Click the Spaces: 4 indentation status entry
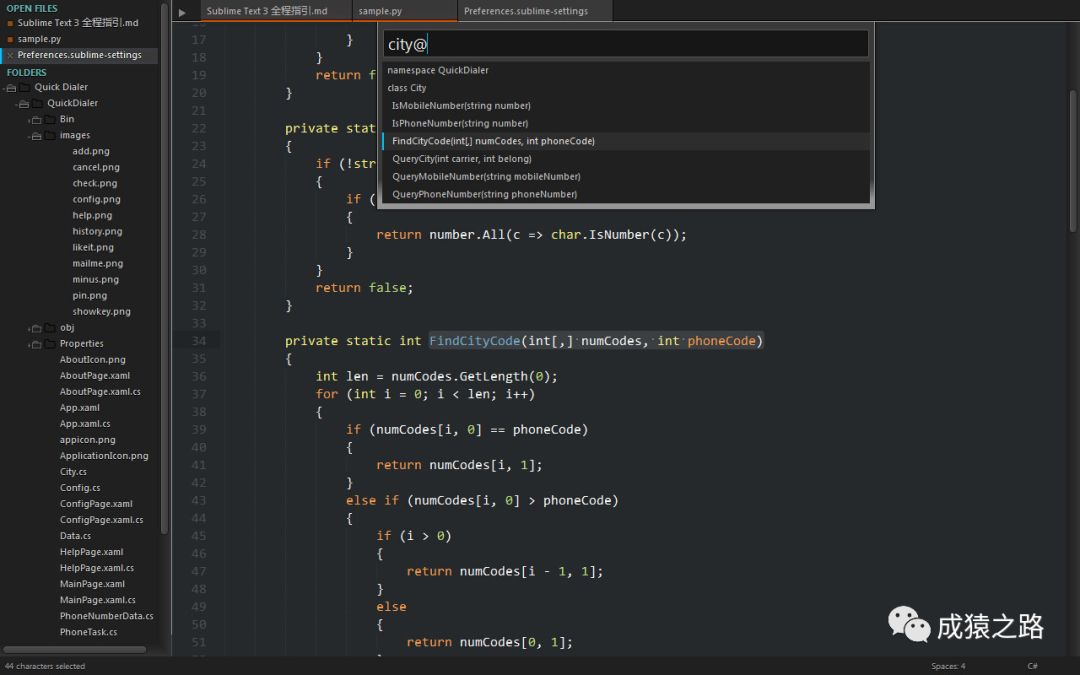Screen dimensions: 1080x675 tap(948, 666)
